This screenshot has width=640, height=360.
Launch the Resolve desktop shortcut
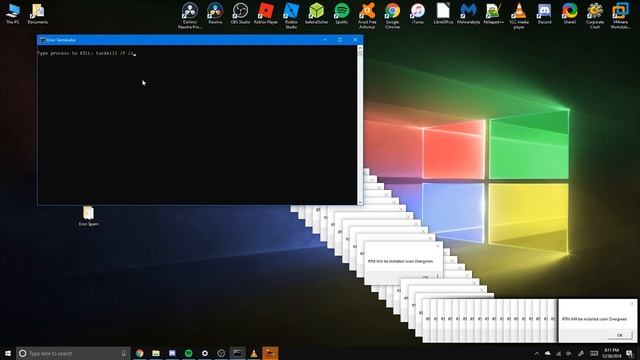point(215,13)
